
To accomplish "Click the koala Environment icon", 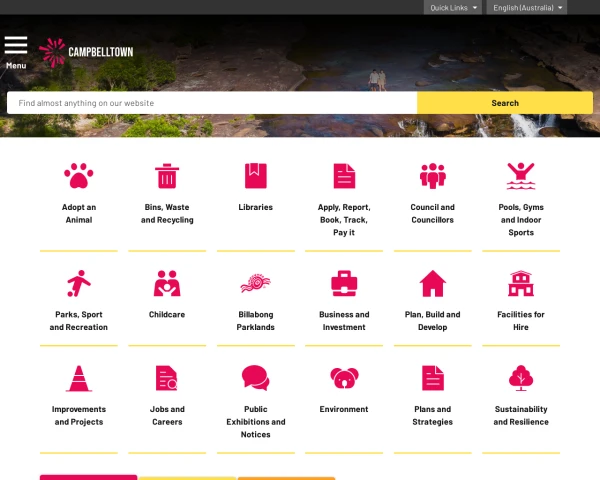I will [x=344, y=378].
